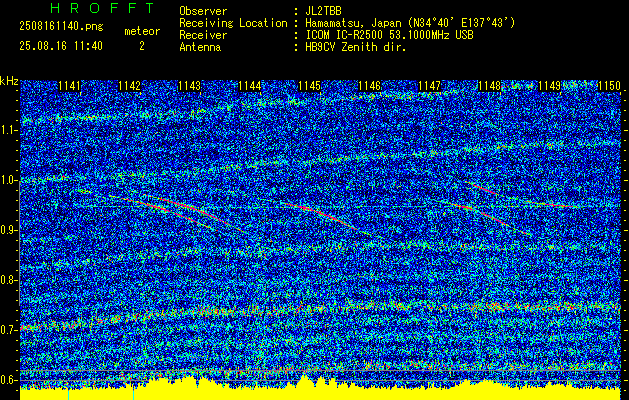Click the Receiving Location label
Screen dimensions: 629x400
(233, 23)
